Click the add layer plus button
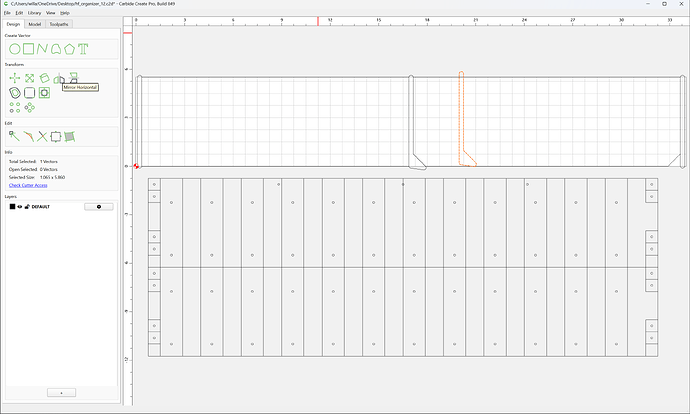 [61, 392]
